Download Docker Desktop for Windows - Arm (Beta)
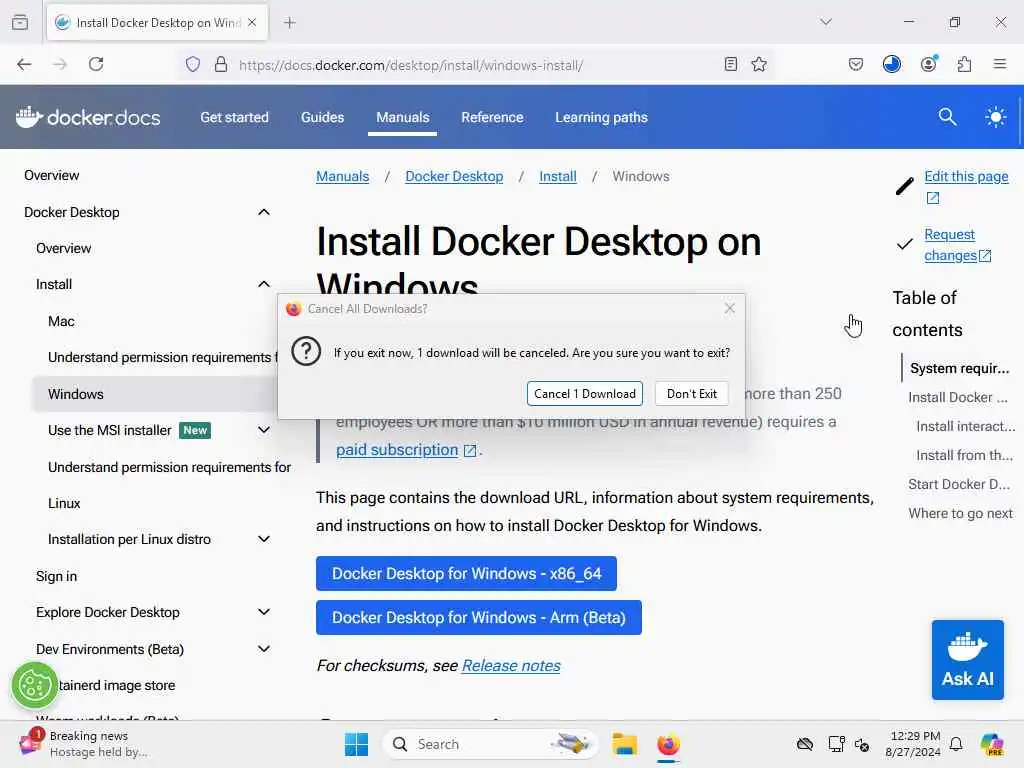 coord(479,617)
